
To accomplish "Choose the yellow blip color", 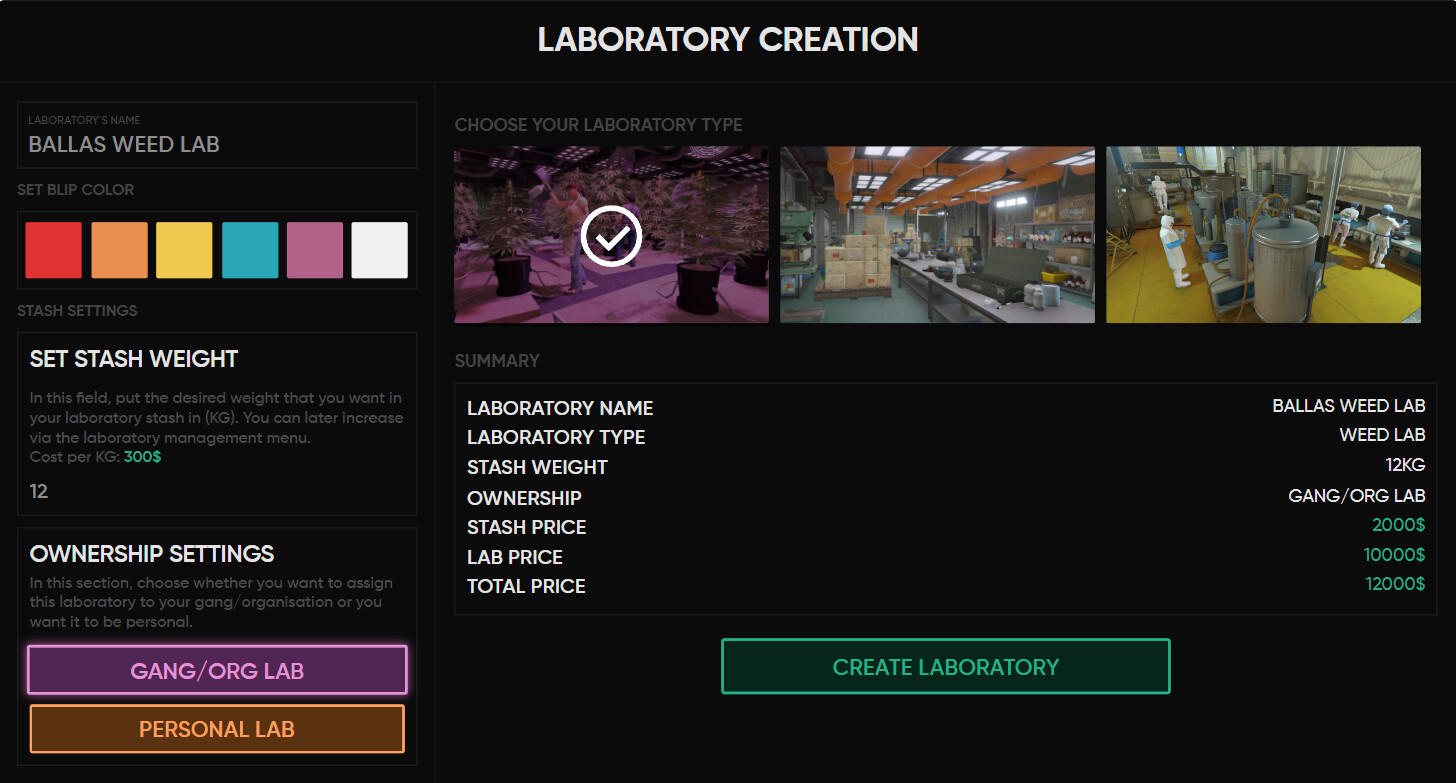I will tap(184, 249).
